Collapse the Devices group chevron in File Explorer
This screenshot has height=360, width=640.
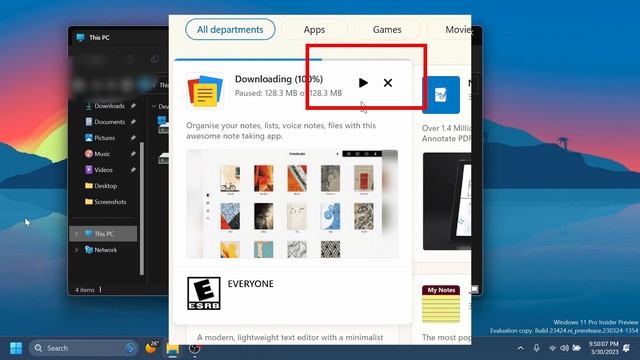tap(154, 107)
